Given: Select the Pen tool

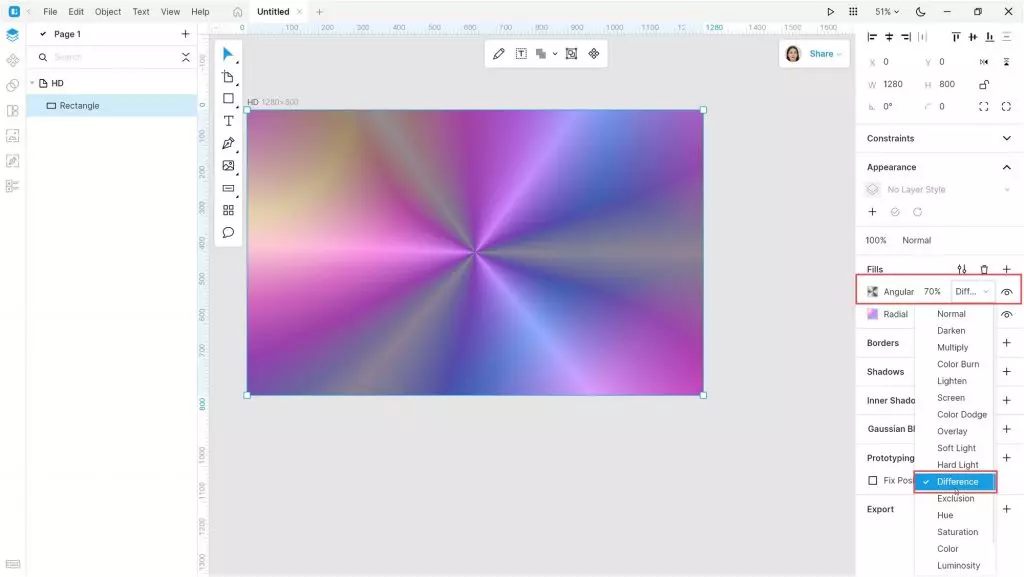Looking at the screenshot, I should pyautogui.click(x=228, y=144).
